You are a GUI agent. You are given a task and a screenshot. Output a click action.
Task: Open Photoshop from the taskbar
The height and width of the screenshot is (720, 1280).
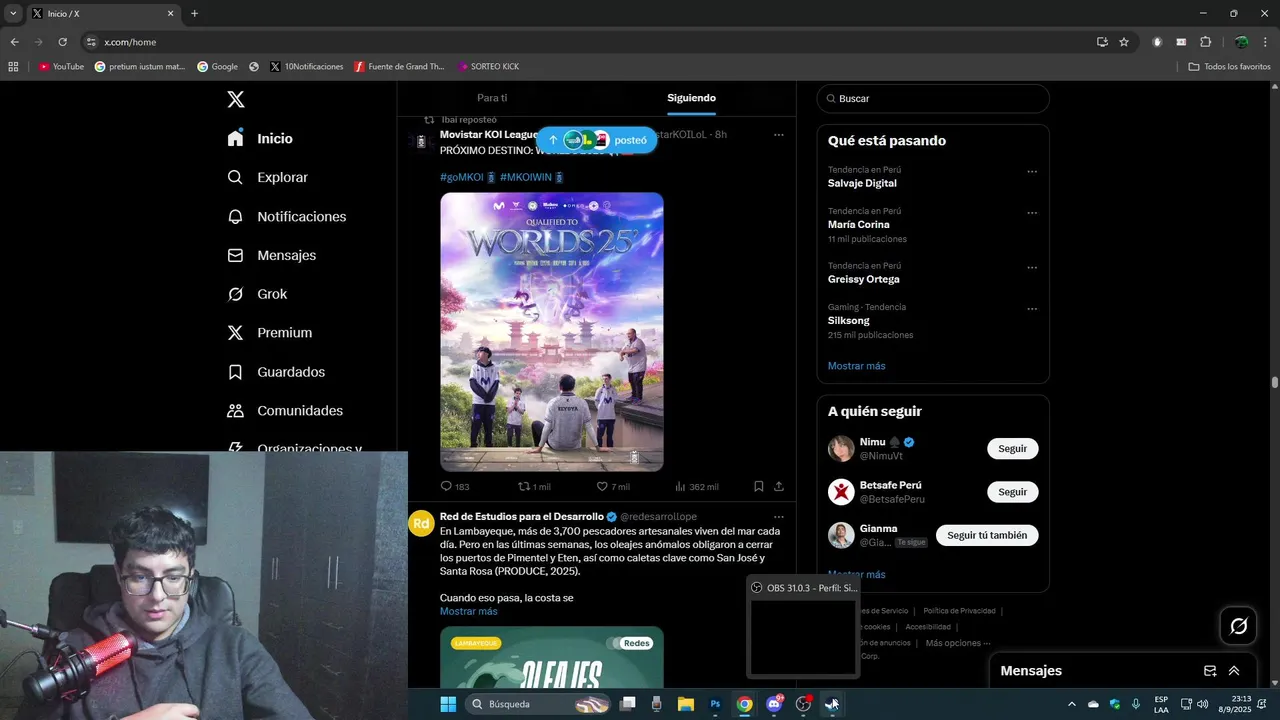pyautogui.click(x=715, y=704)
